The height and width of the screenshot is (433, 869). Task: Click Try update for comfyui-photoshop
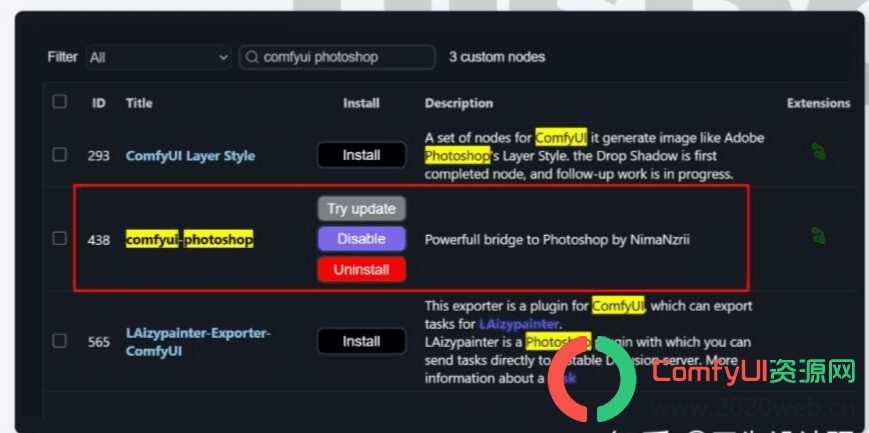coord(361,208)
